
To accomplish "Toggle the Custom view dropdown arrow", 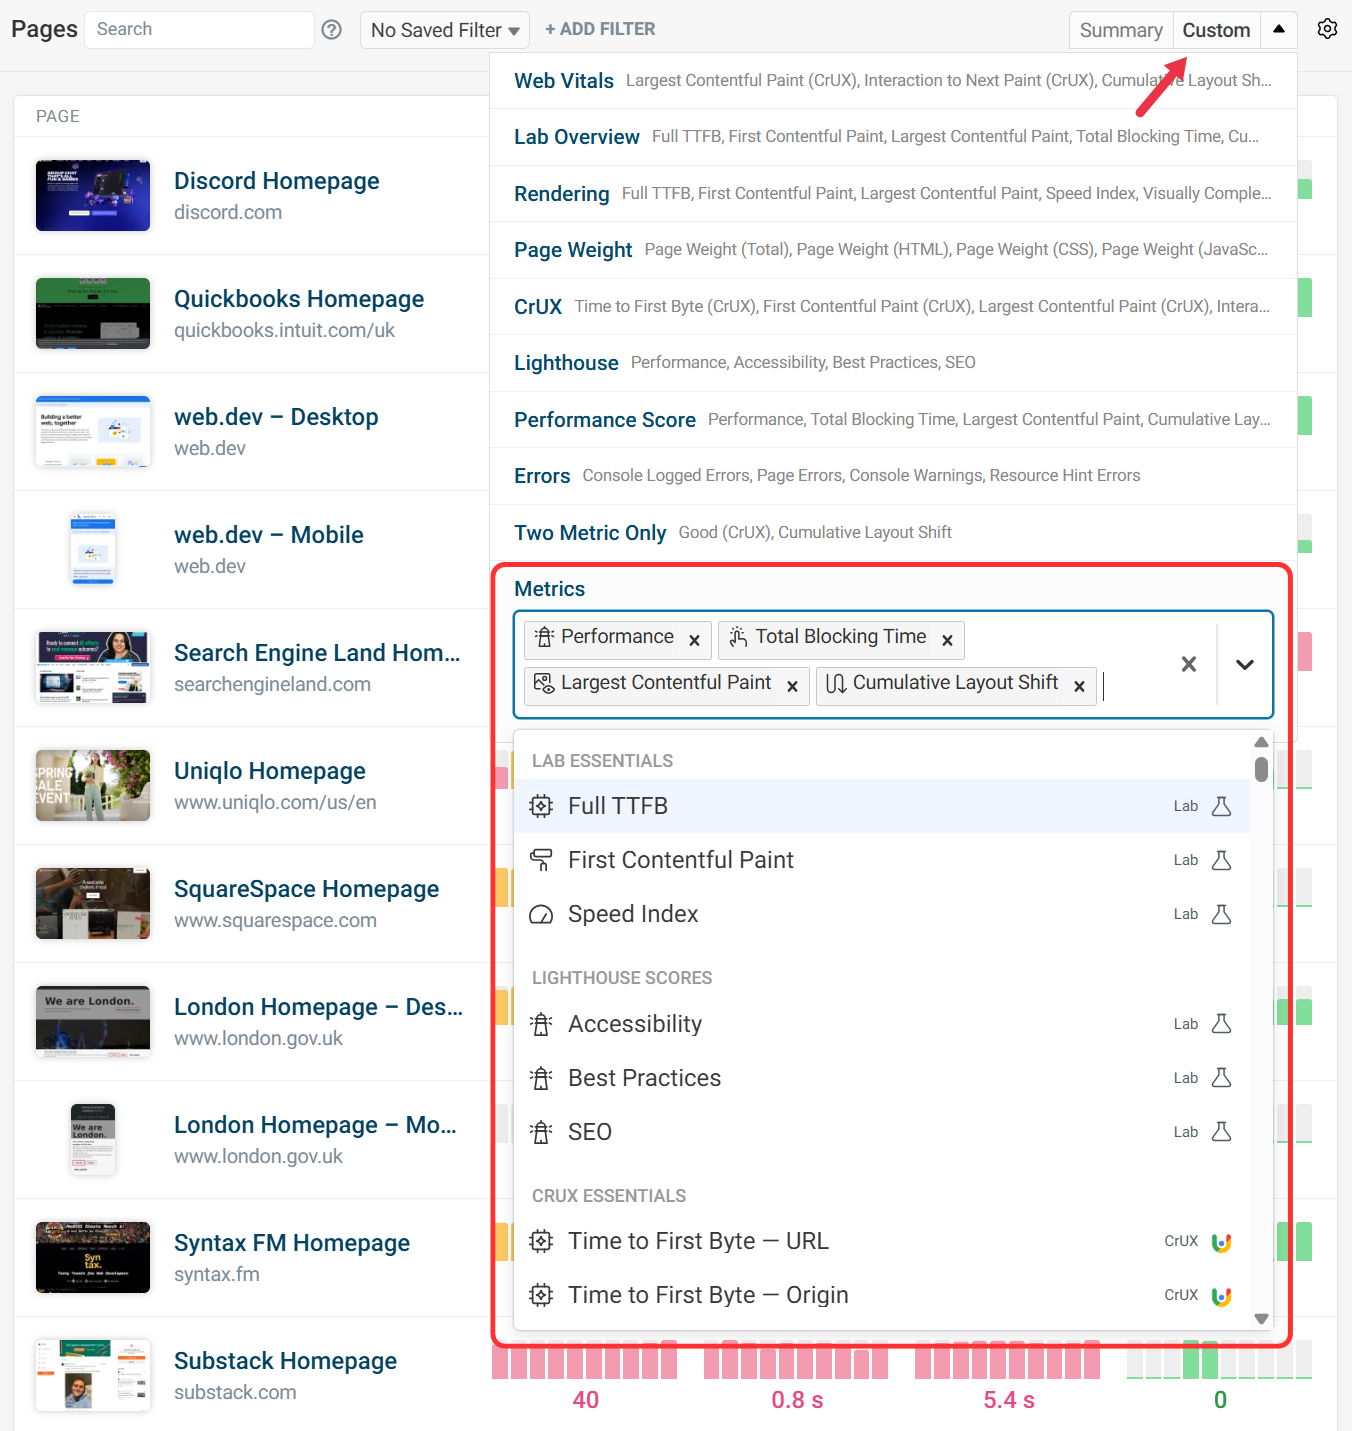I will click(1279, 30).
